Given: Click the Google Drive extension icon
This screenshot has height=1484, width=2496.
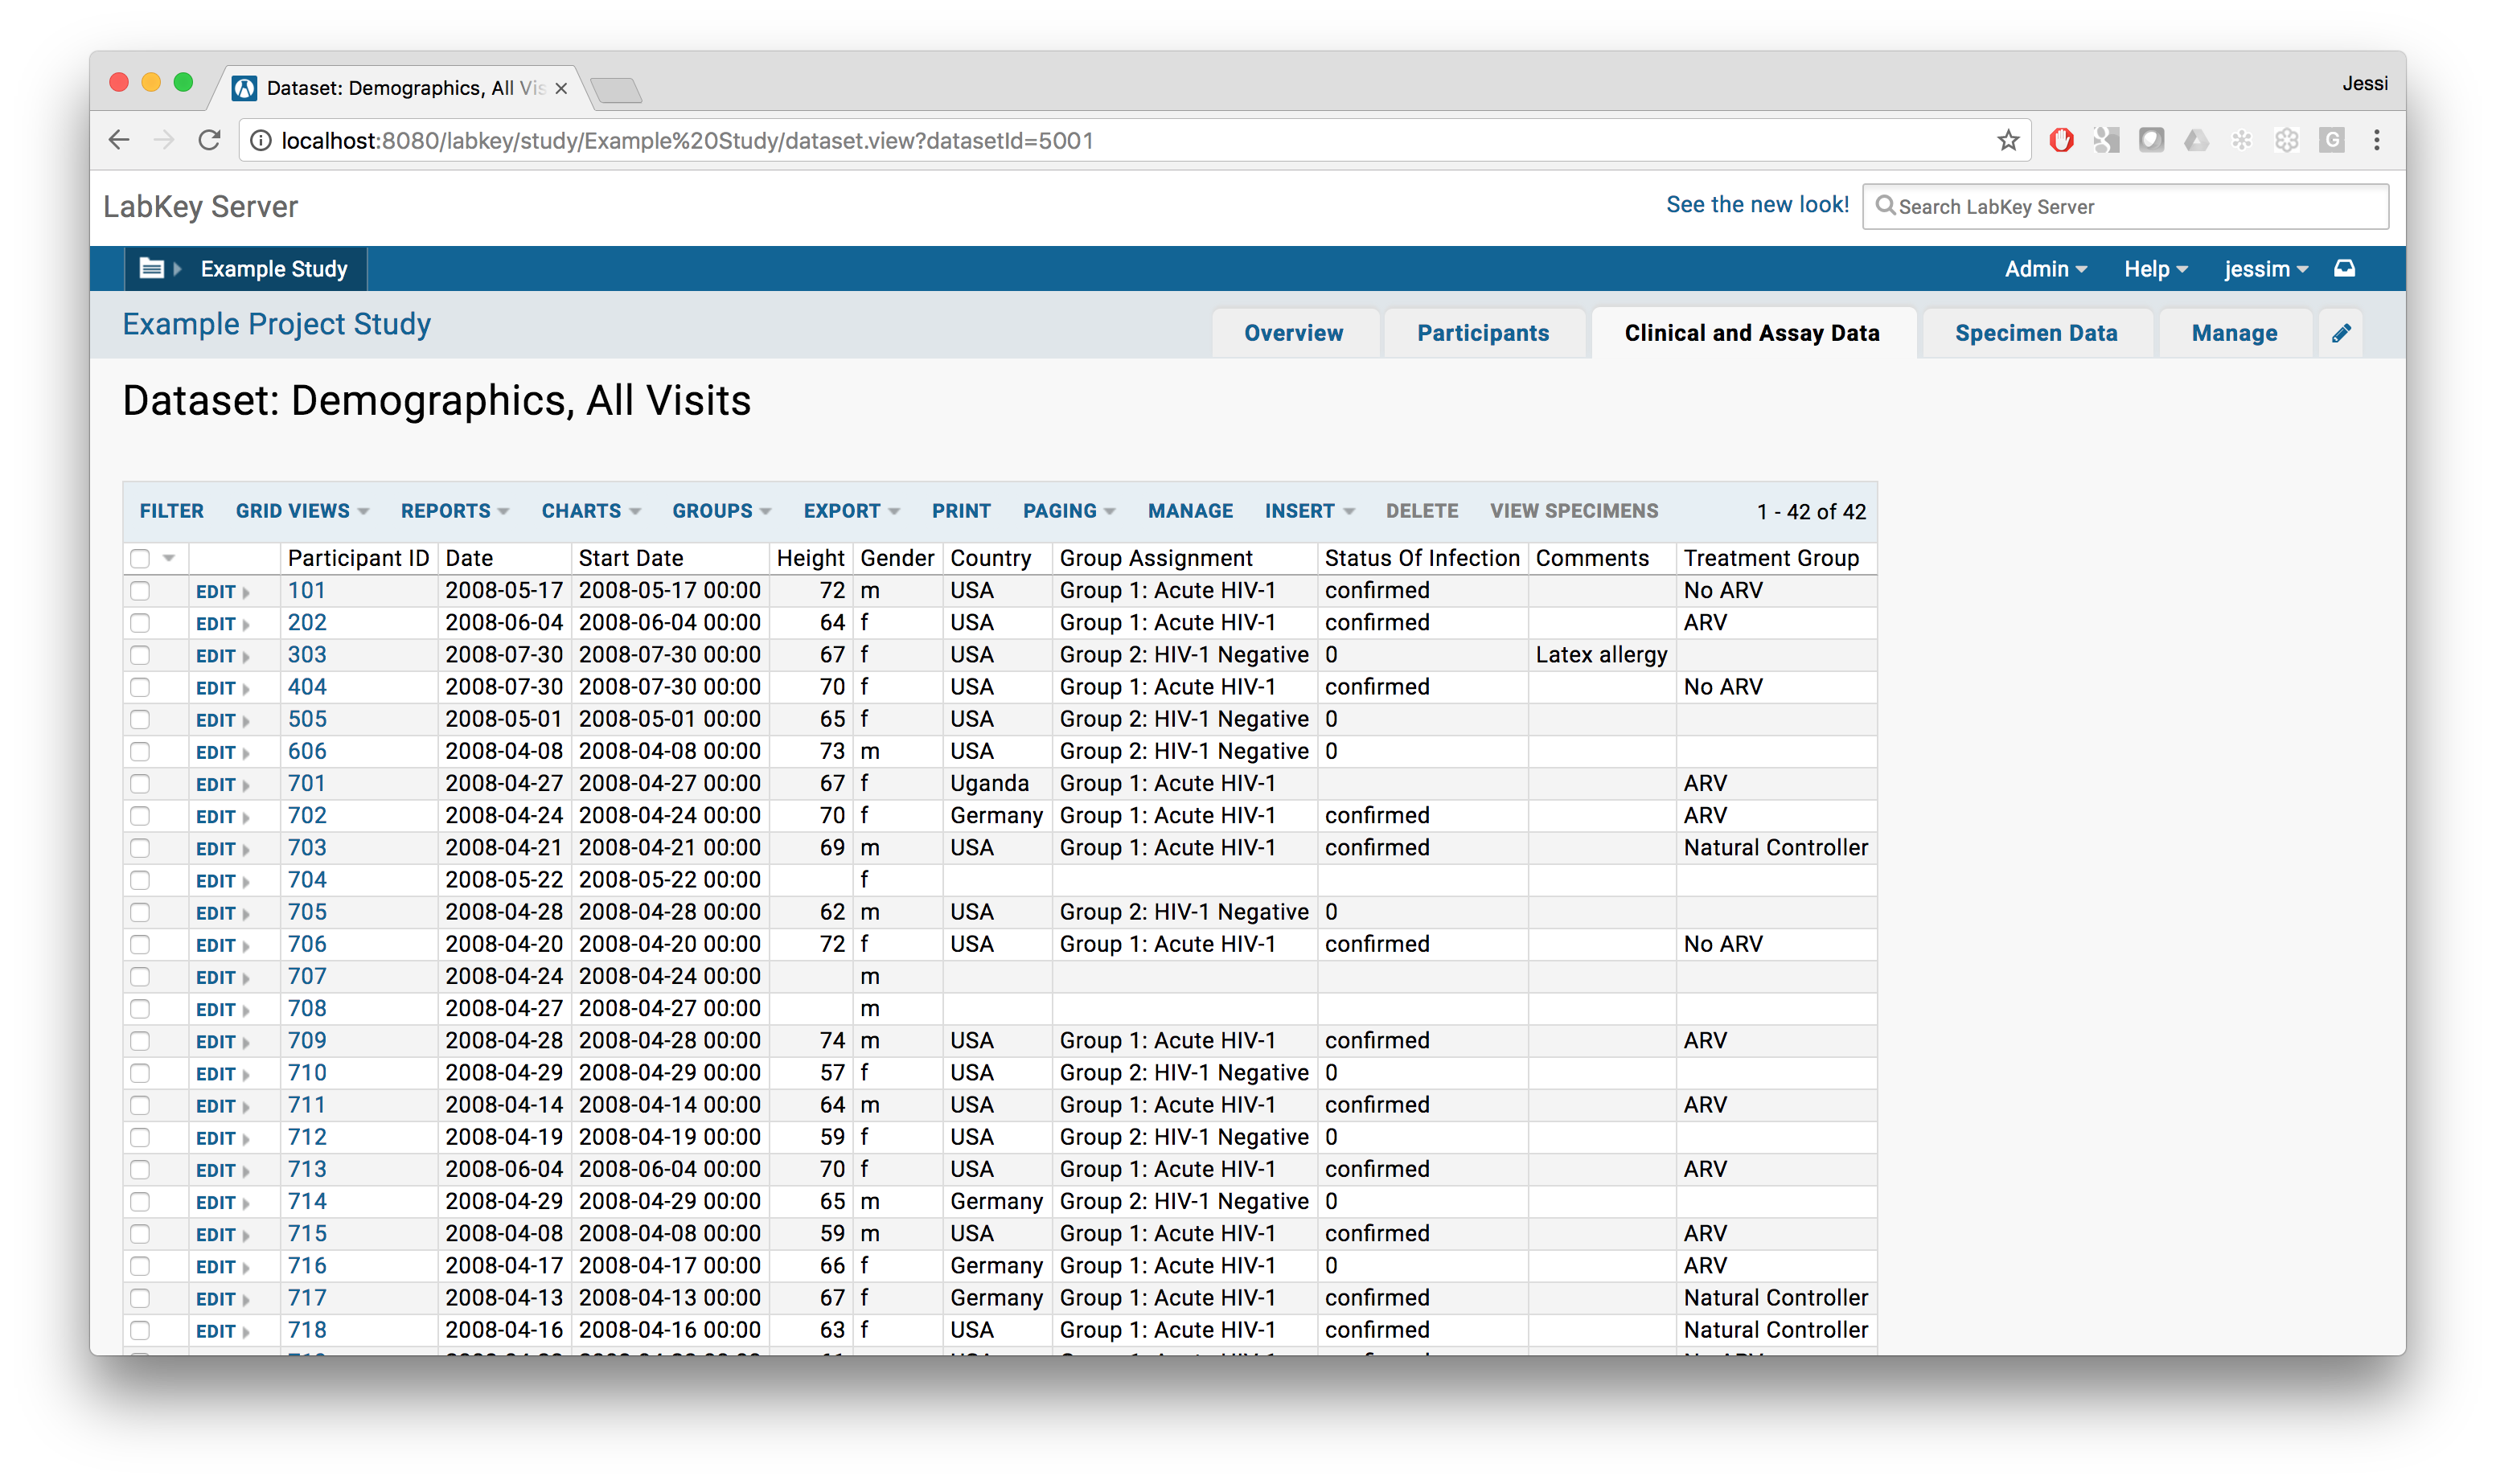Looking at the screenshot, I should tap(2196, 140).
